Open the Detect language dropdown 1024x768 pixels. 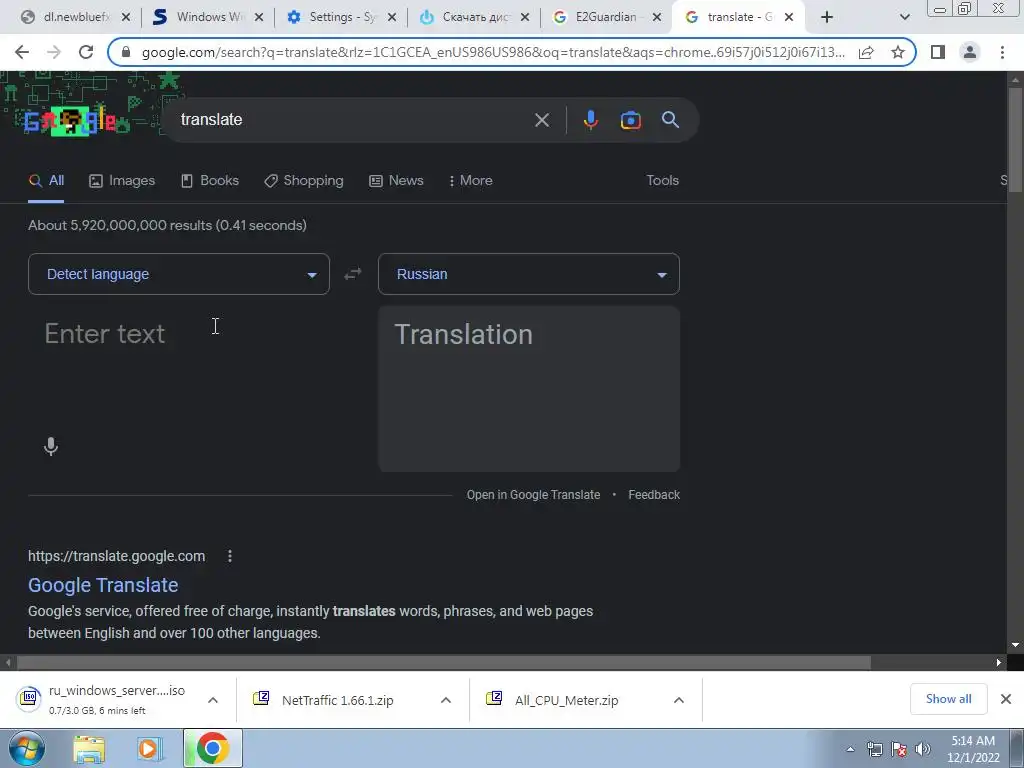click(179, 274)
